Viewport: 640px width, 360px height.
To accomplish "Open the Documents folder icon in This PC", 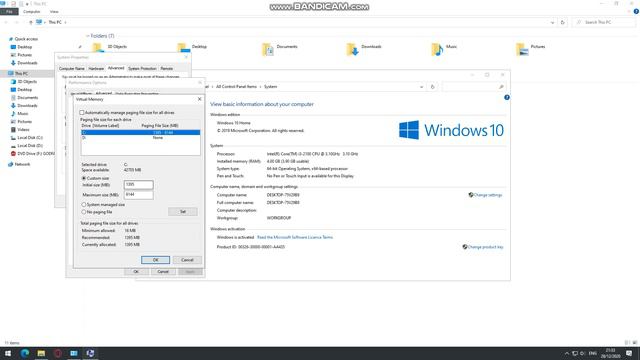I will point(268,49).
